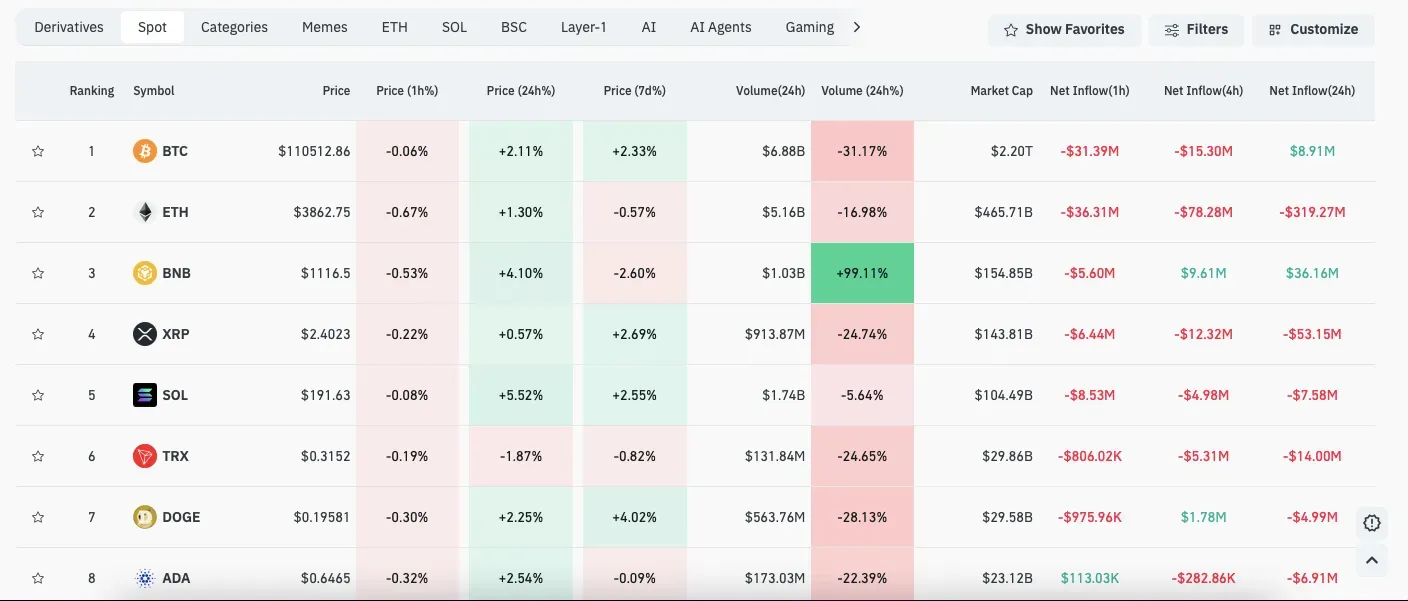
Task: Click the Bitcoin BTC coin icon
Action: pyautogui.click(x=145, y=151)
